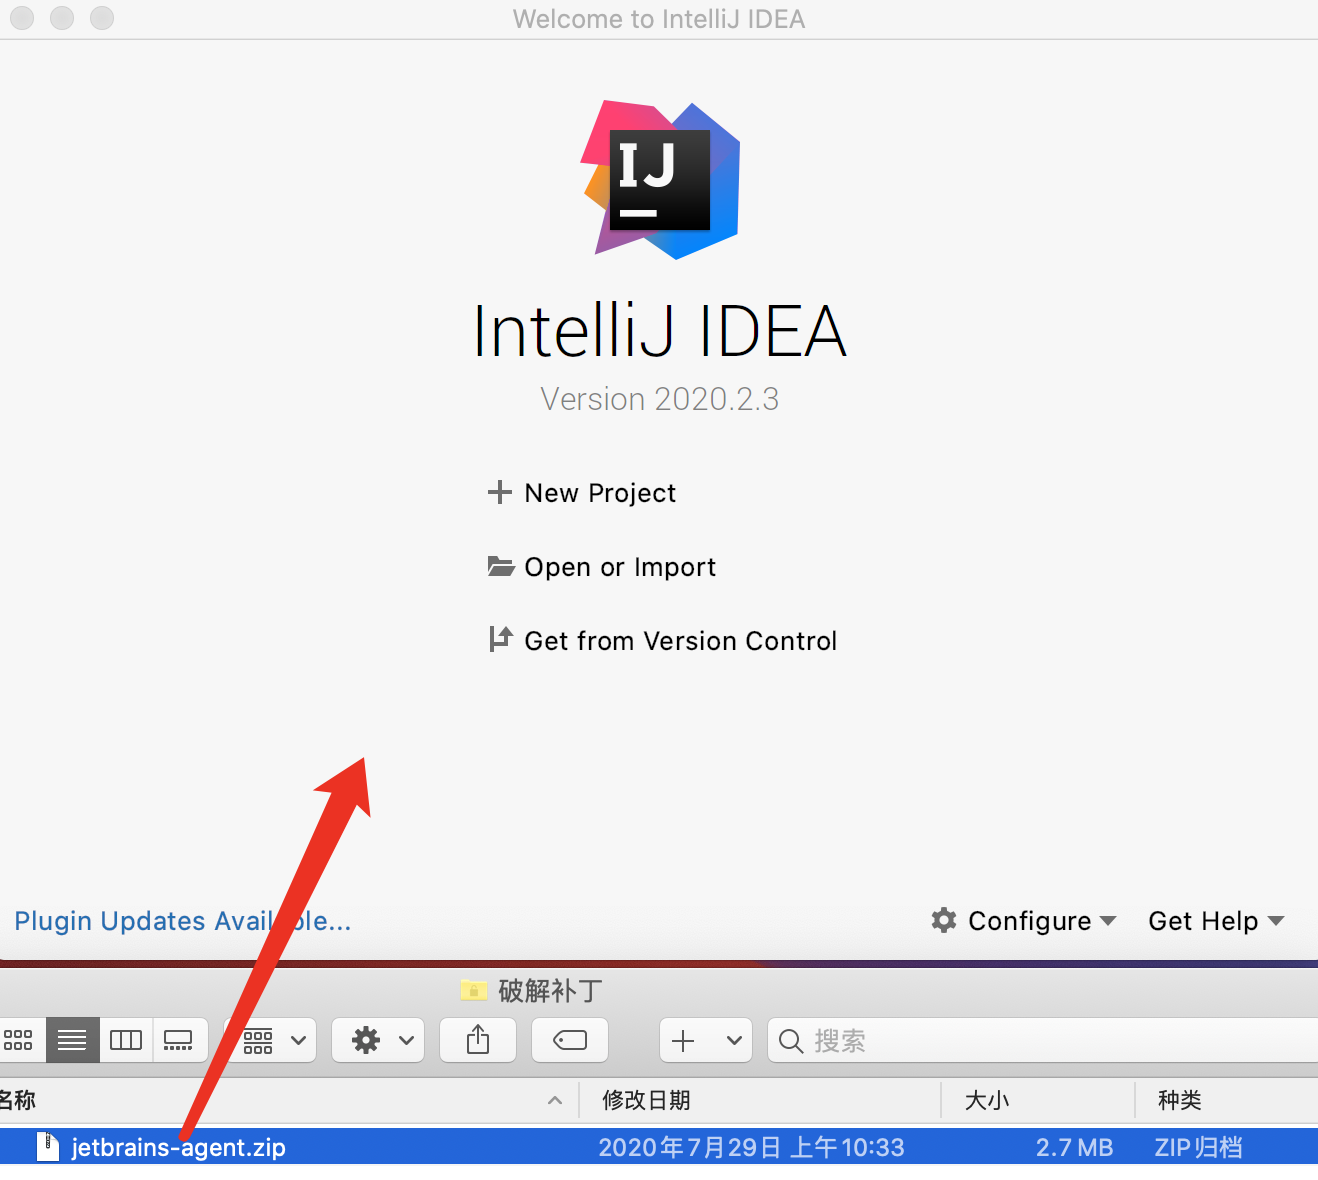Click the IntelliJ IDEA logo
This screenshot has width=1318, height=1180.
click(x=661, y=179)
